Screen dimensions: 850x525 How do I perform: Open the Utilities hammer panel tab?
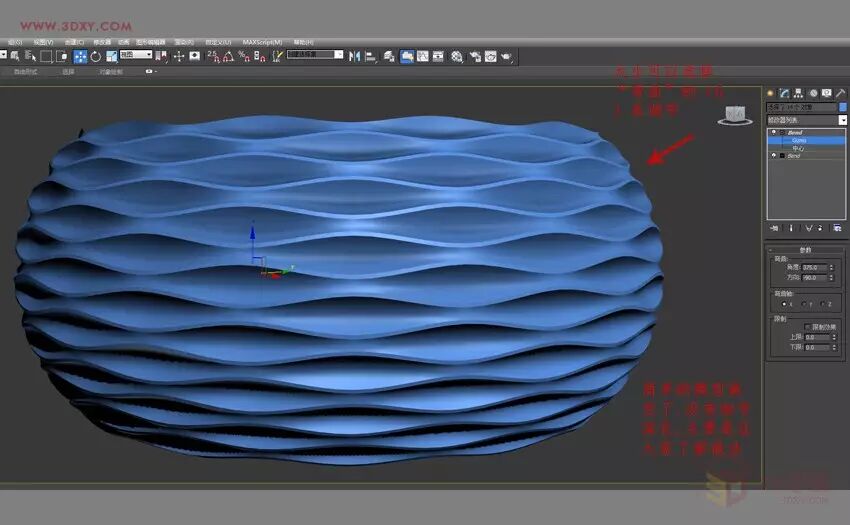840,93
